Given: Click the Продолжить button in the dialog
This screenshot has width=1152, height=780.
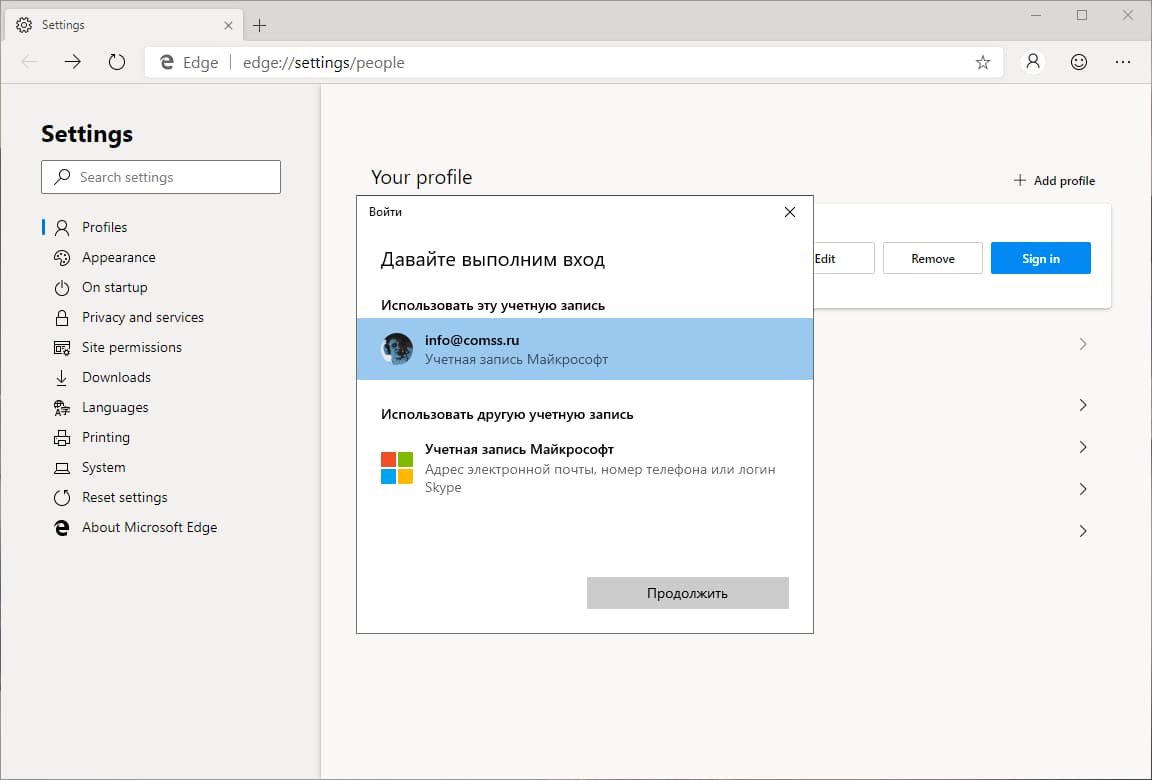Looking at the screenshot, I should point(687,592).
